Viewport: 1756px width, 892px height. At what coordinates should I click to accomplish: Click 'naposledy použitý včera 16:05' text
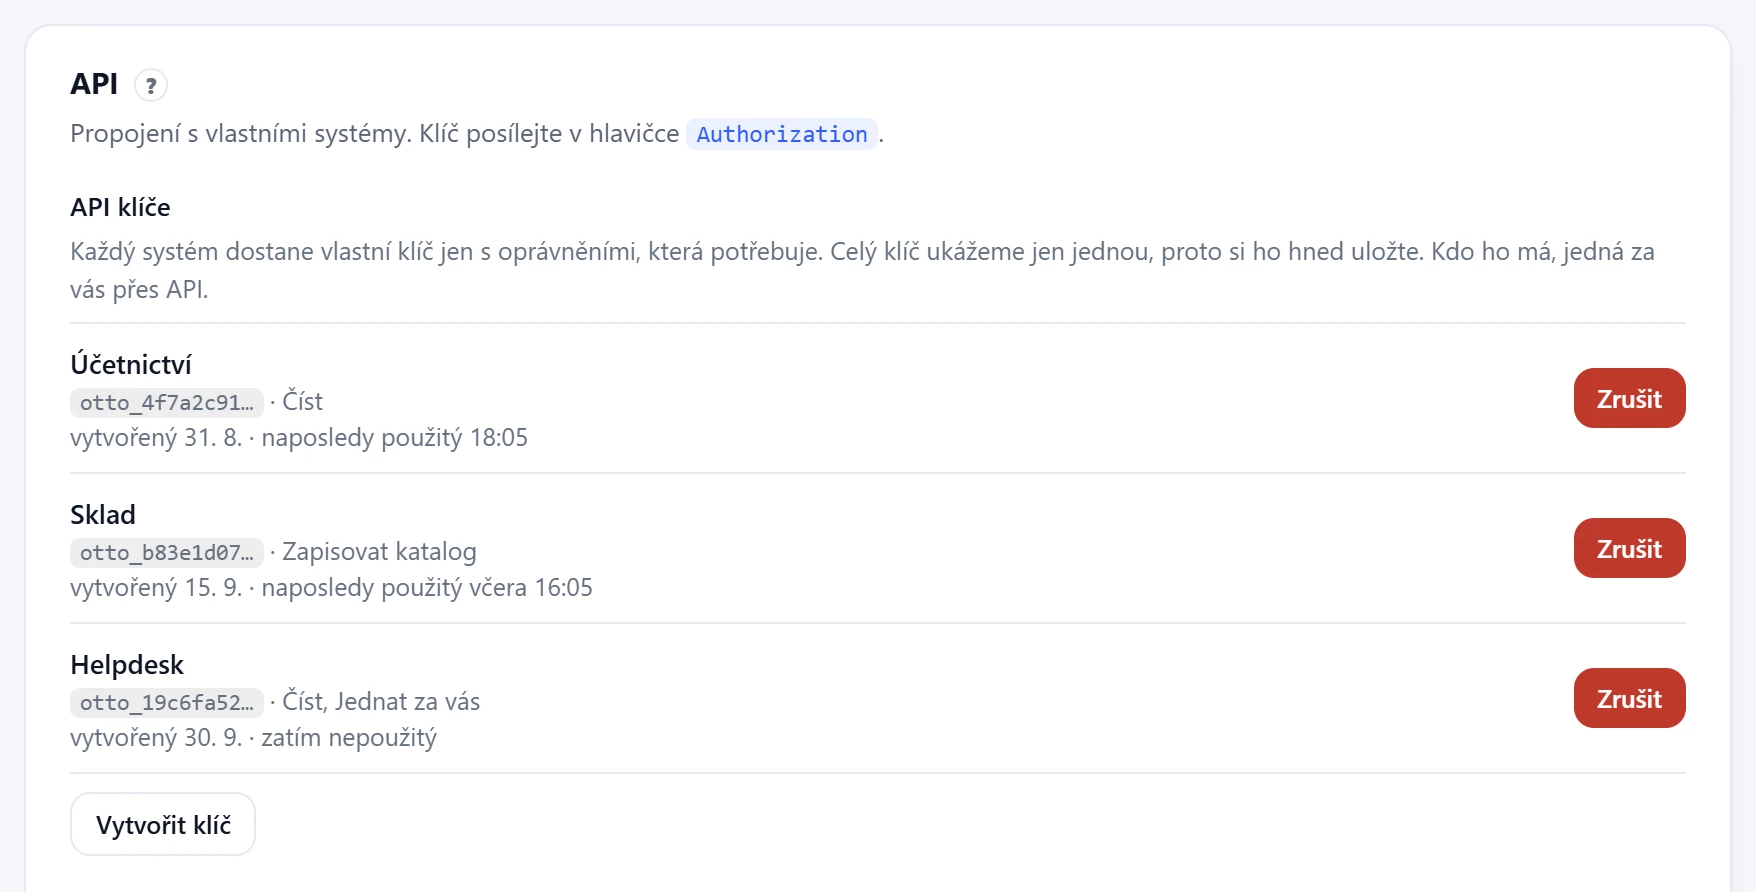tap(427, 588)
